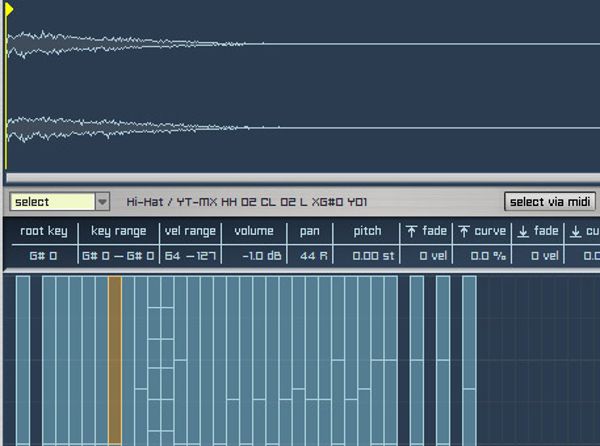The image size is (600, 446).
Task: Click the up-arrow curve column icon
Action: 464,232
